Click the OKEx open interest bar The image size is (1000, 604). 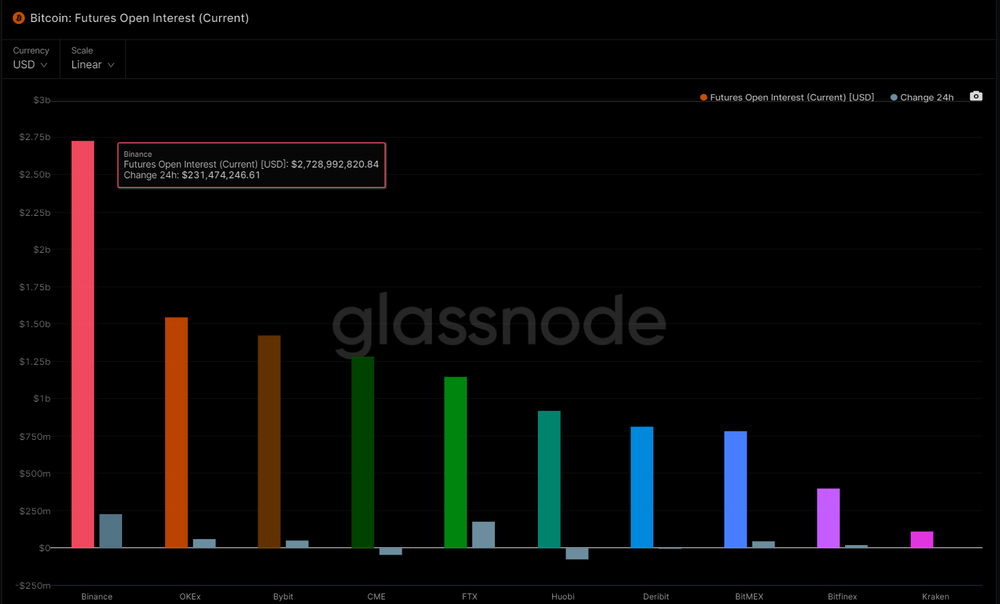(176, 432)
